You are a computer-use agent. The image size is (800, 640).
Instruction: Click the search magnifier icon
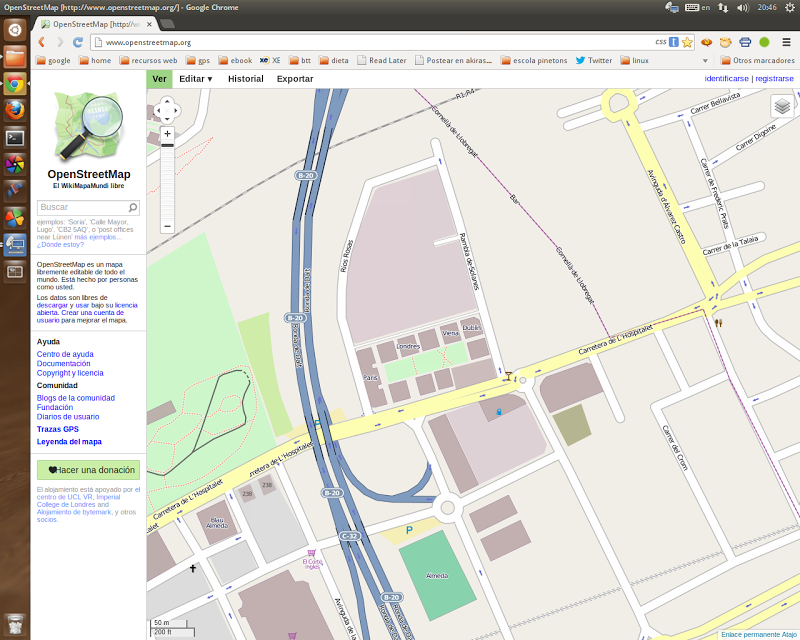[x=133, y=207]
